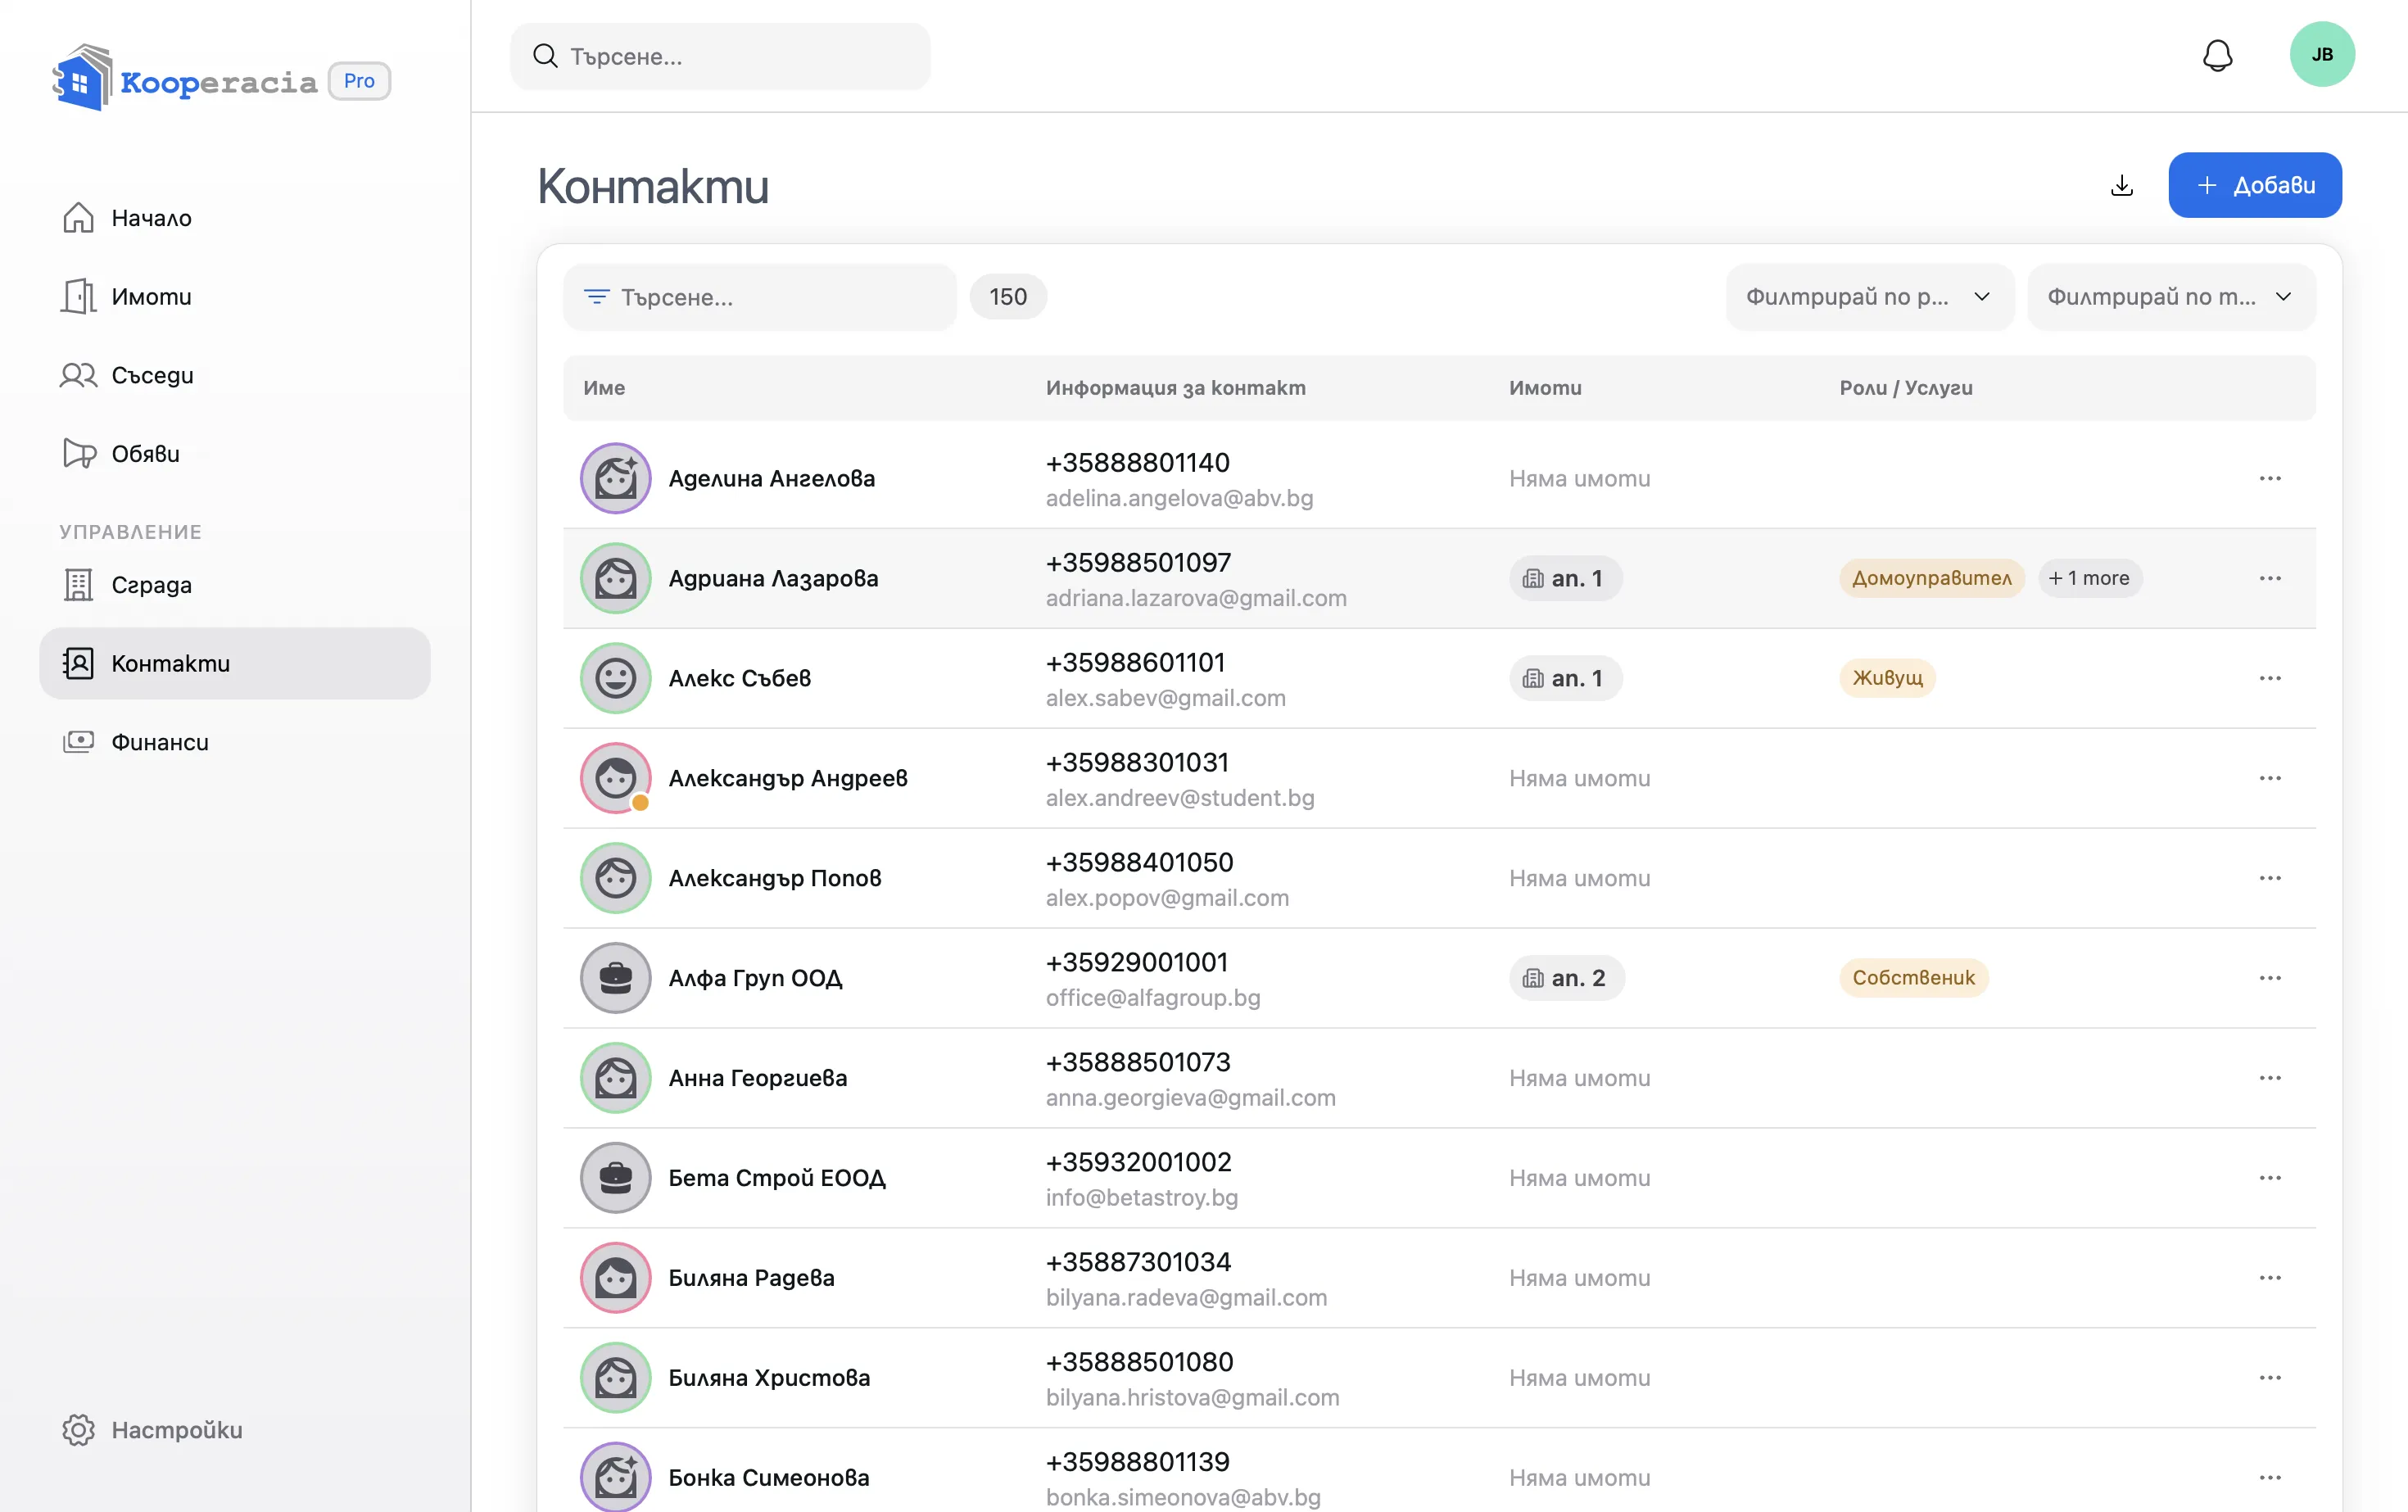
Task: Open more options for Алфа Груп ООД
Action: coord(2270,978)
